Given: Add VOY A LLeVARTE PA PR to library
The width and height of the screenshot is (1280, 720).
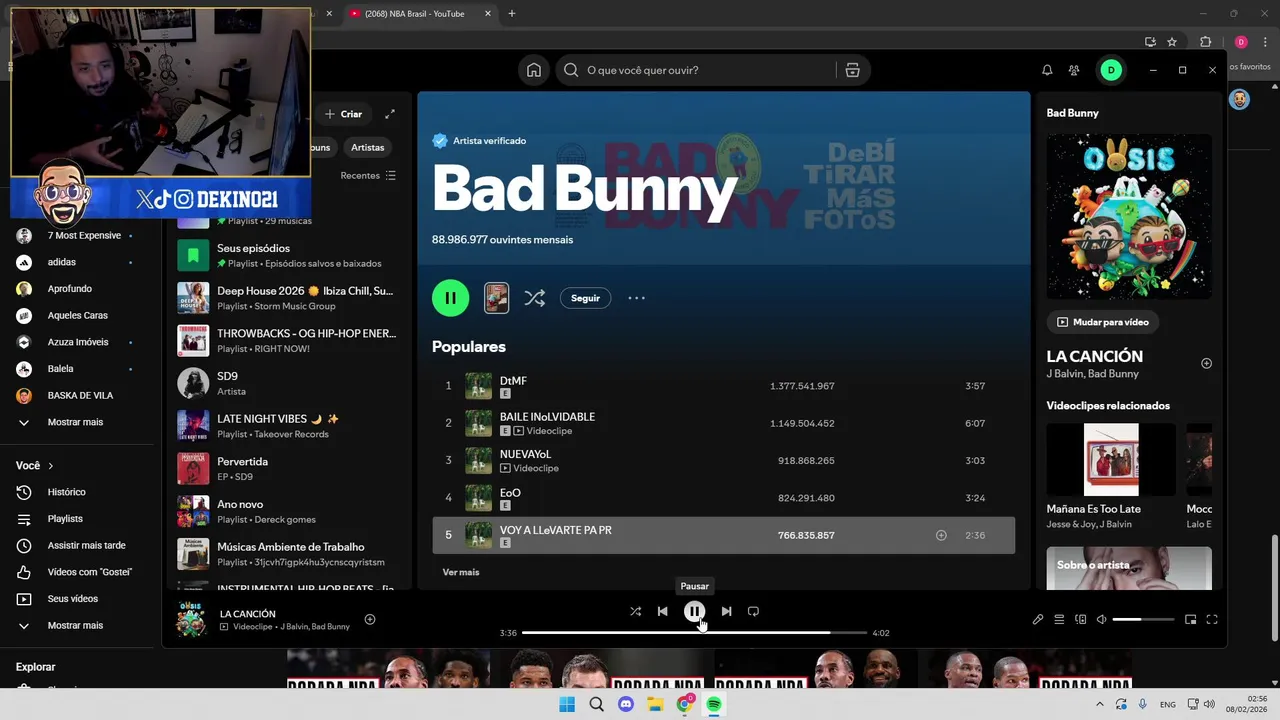Looking at the screenshot, I should coord(941,535).
